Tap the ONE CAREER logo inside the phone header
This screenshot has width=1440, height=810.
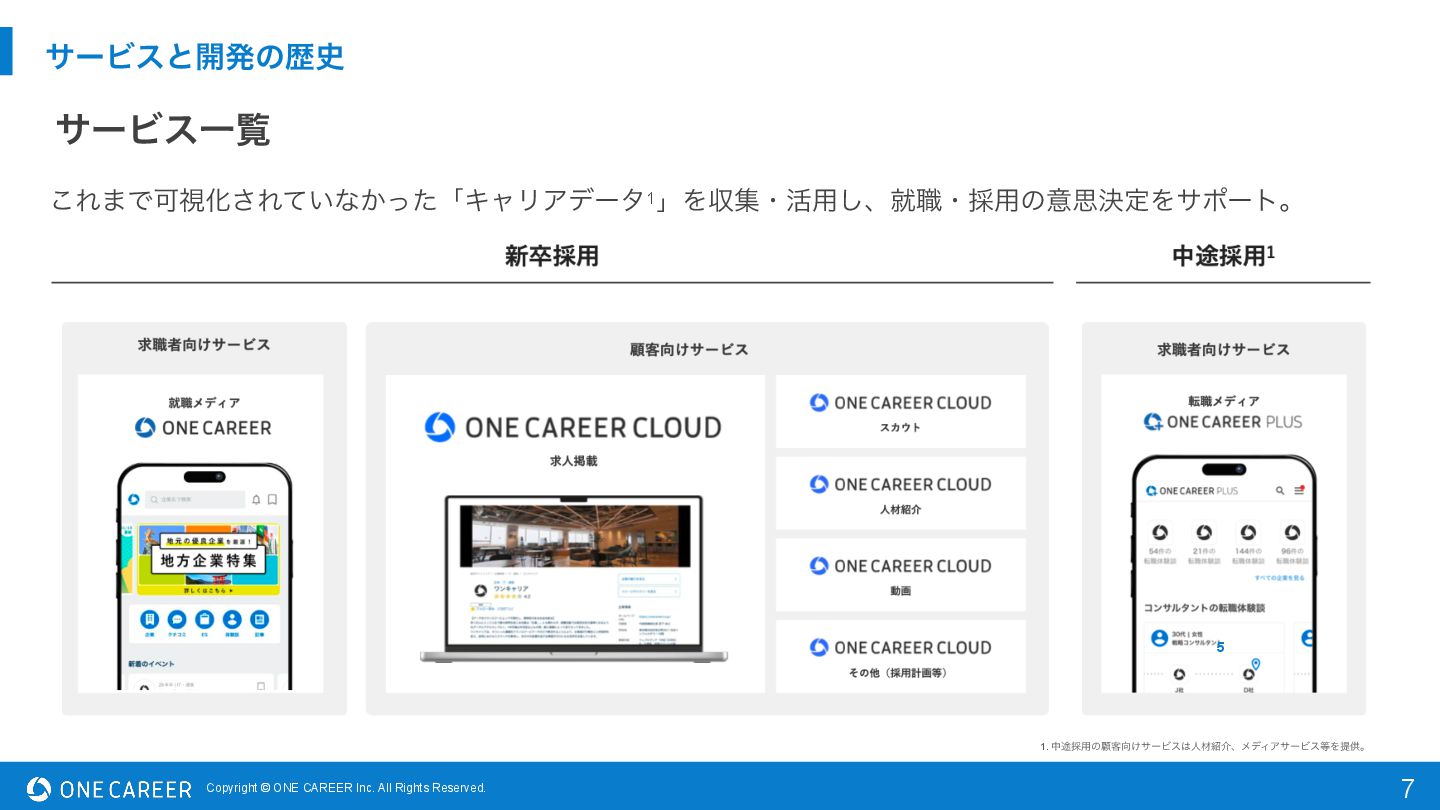pos(133,499)
